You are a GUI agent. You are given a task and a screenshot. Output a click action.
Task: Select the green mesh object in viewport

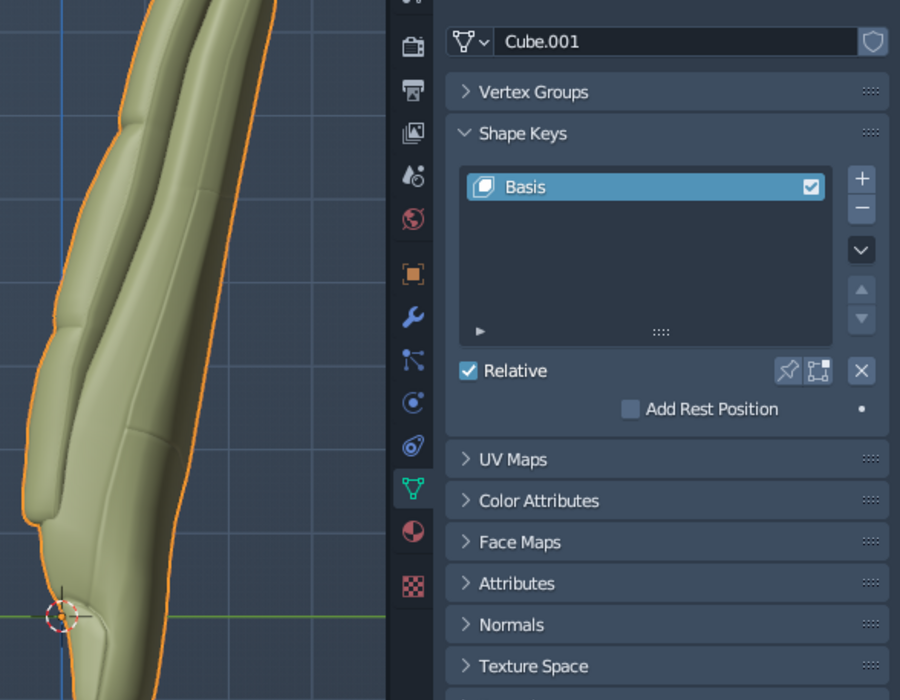tap(143, 344)
